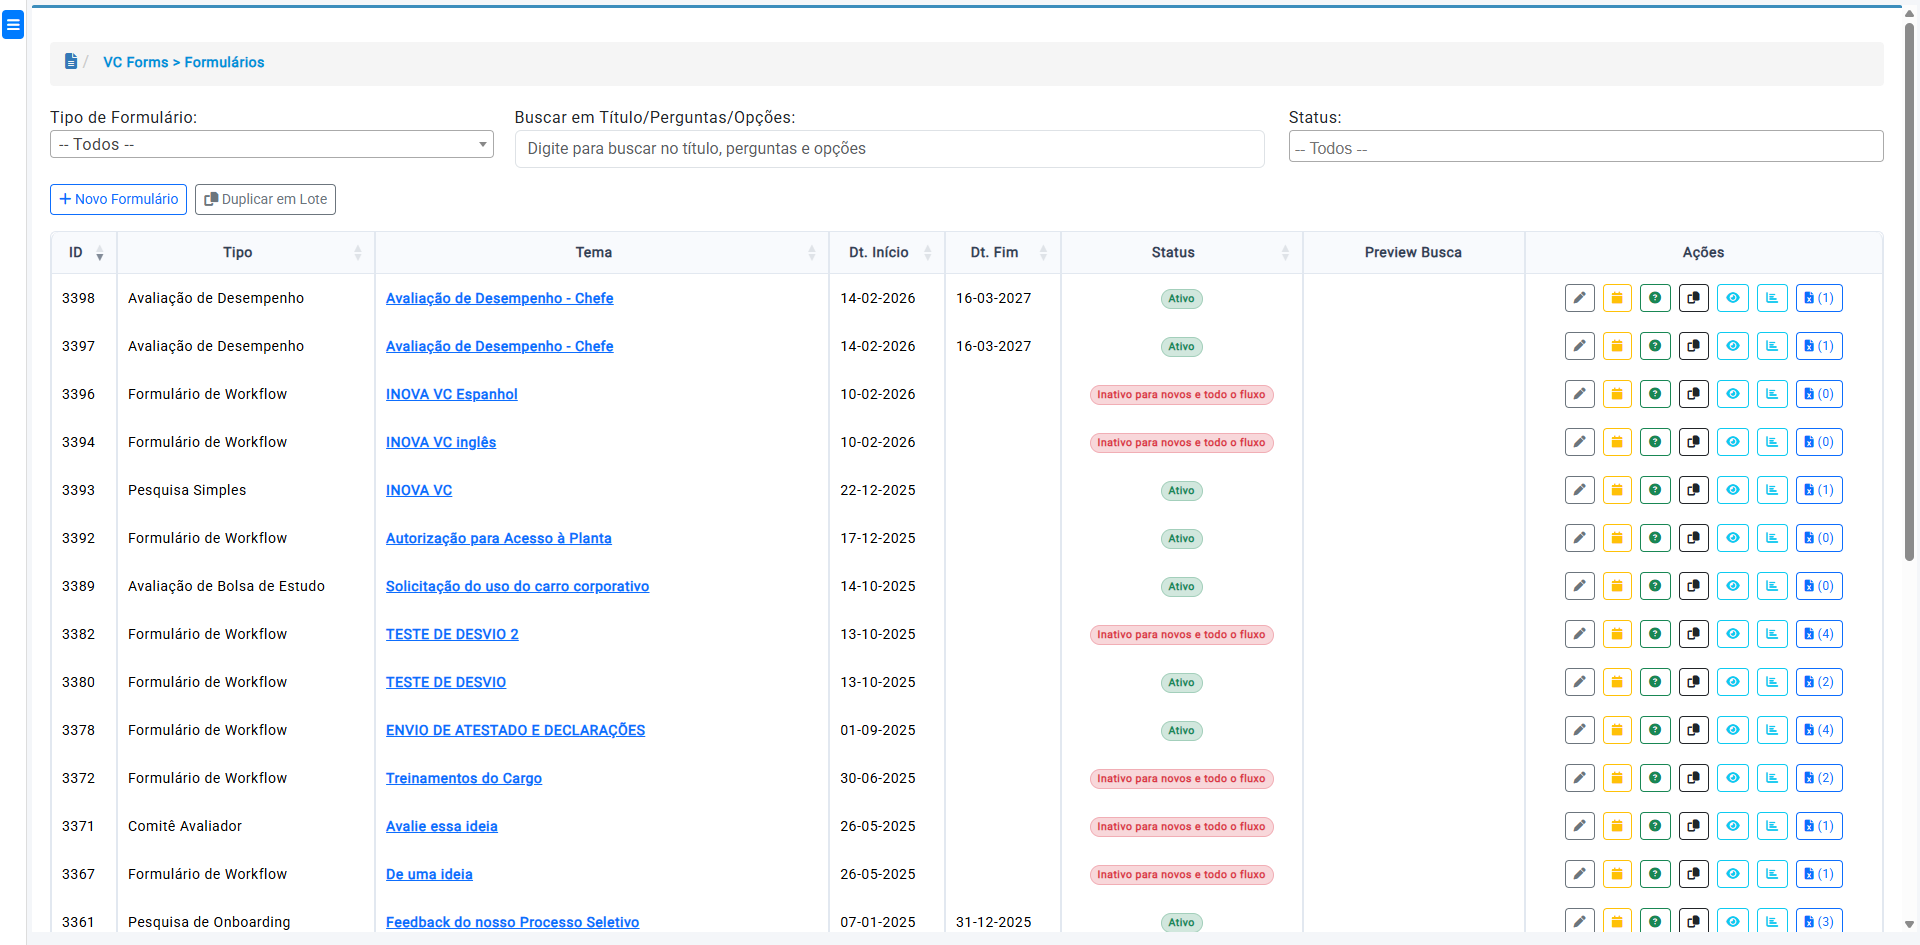Preview form 3371 with the eye icon
The image size is (1920, 945).
point(1732,826)
